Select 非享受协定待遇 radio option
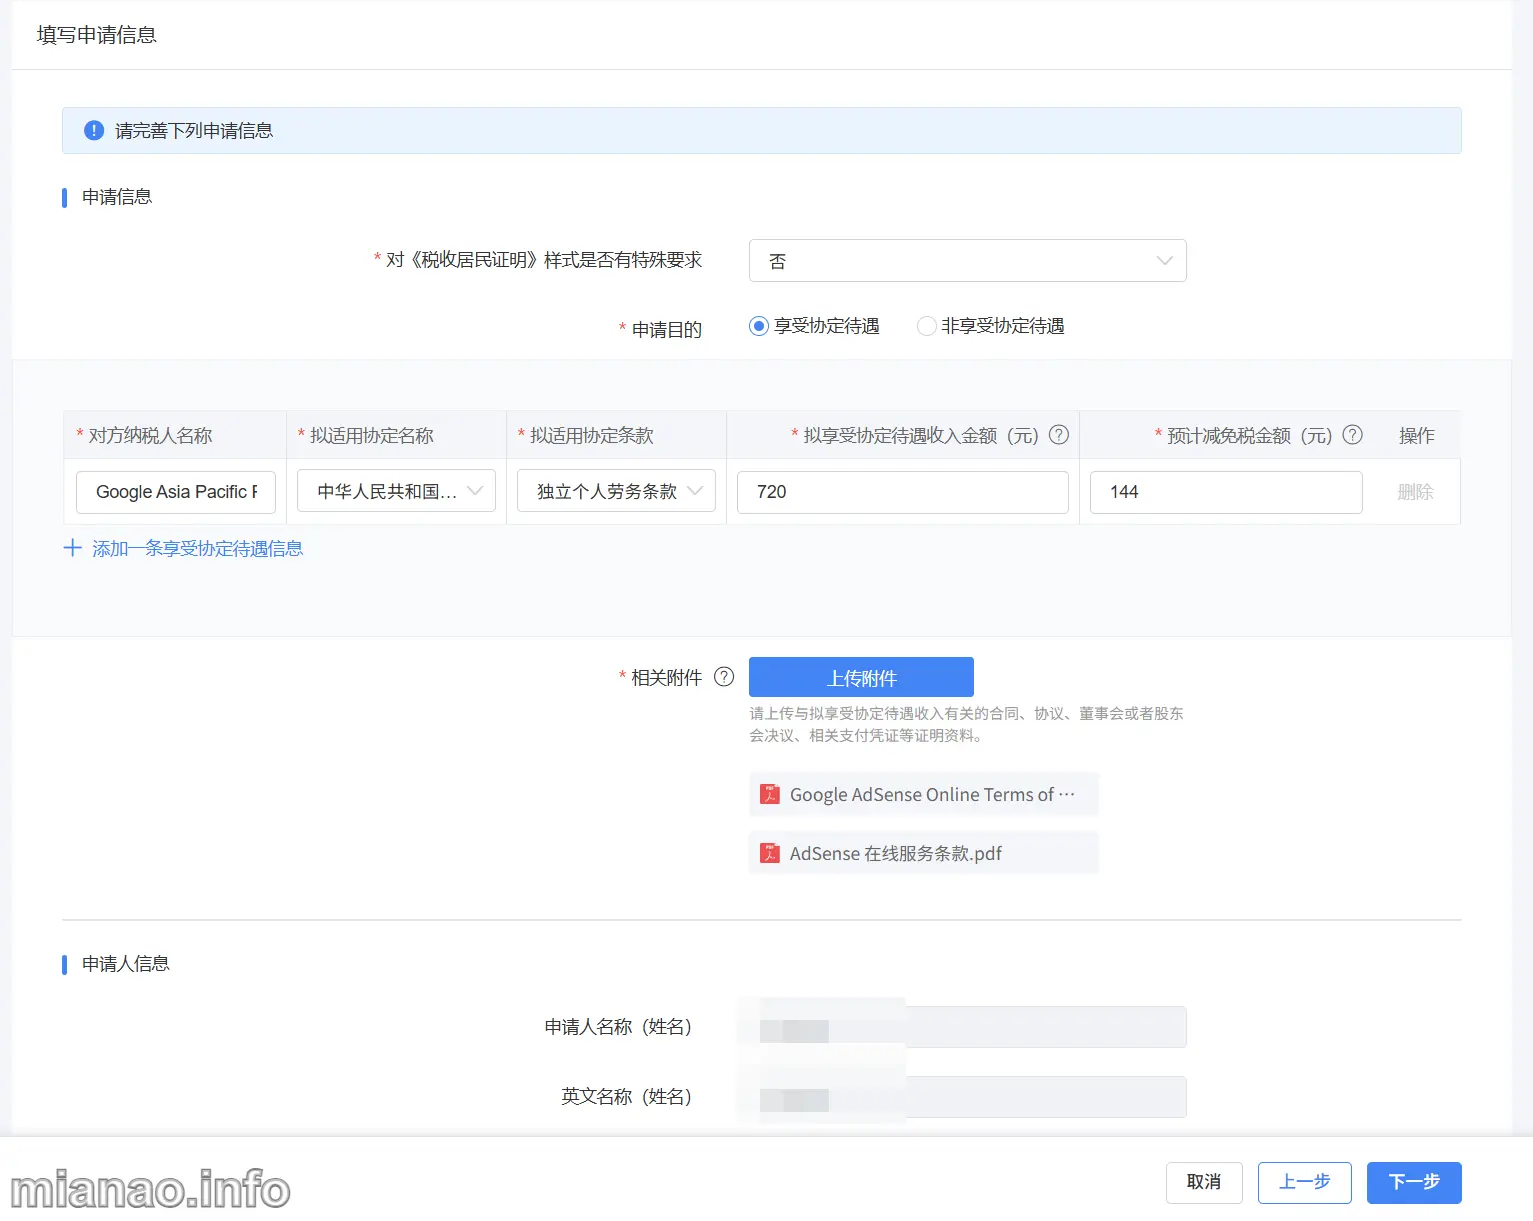This screenshot has height=1221, width=1533. pyautogui.click(x=926, y=326)
